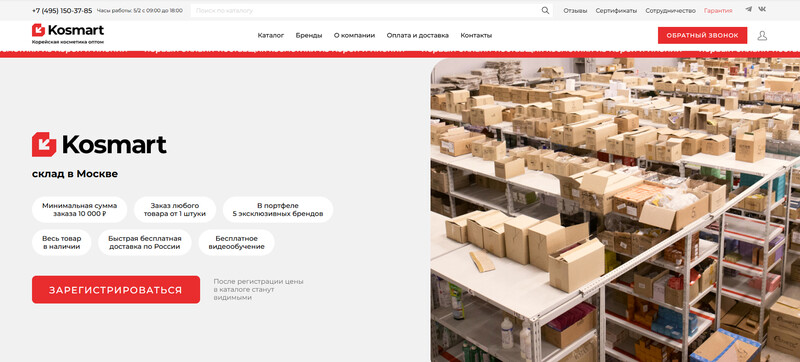
Task: Open the О компании menu item
Action: point(354,35)
